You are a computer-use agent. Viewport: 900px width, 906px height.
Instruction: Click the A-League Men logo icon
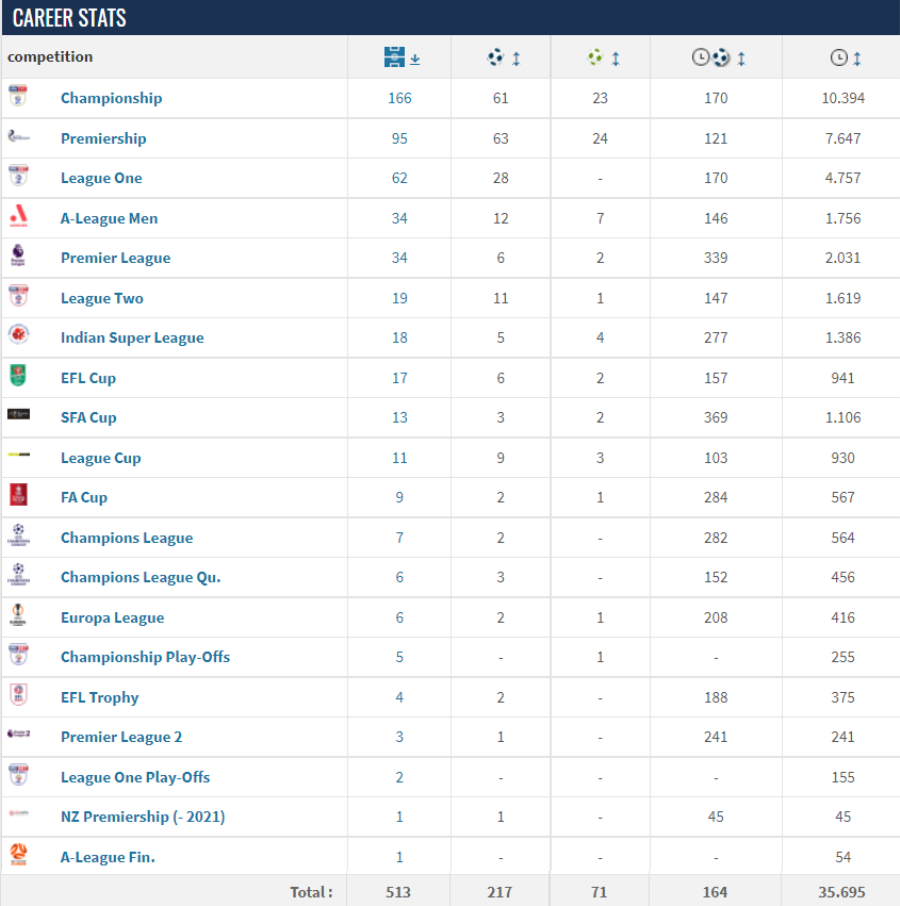18,217
